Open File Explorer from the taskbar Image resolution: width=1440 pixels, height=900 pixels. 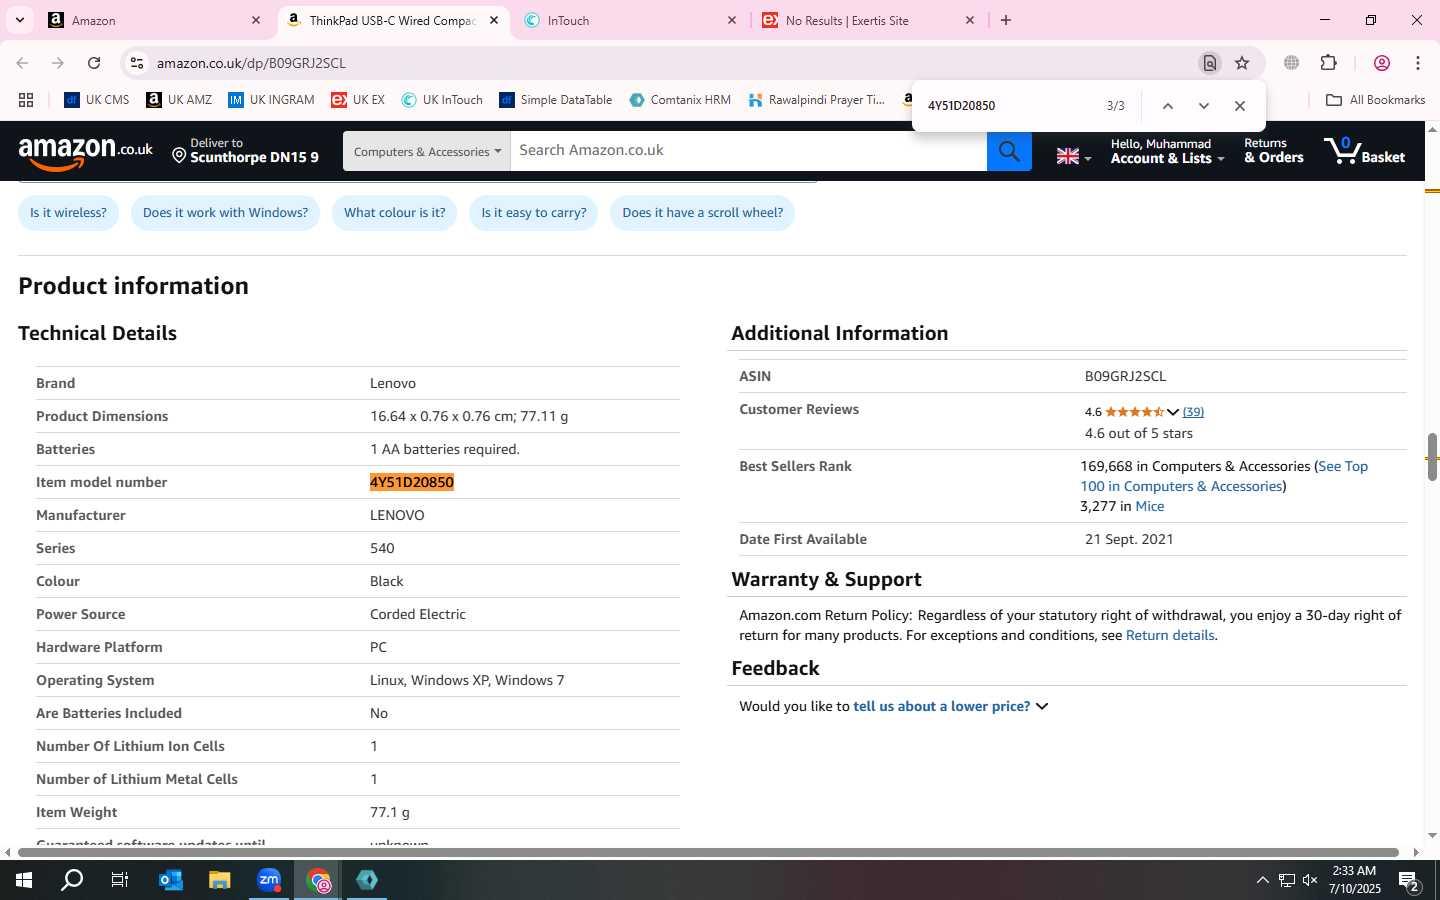coord(219,880)
